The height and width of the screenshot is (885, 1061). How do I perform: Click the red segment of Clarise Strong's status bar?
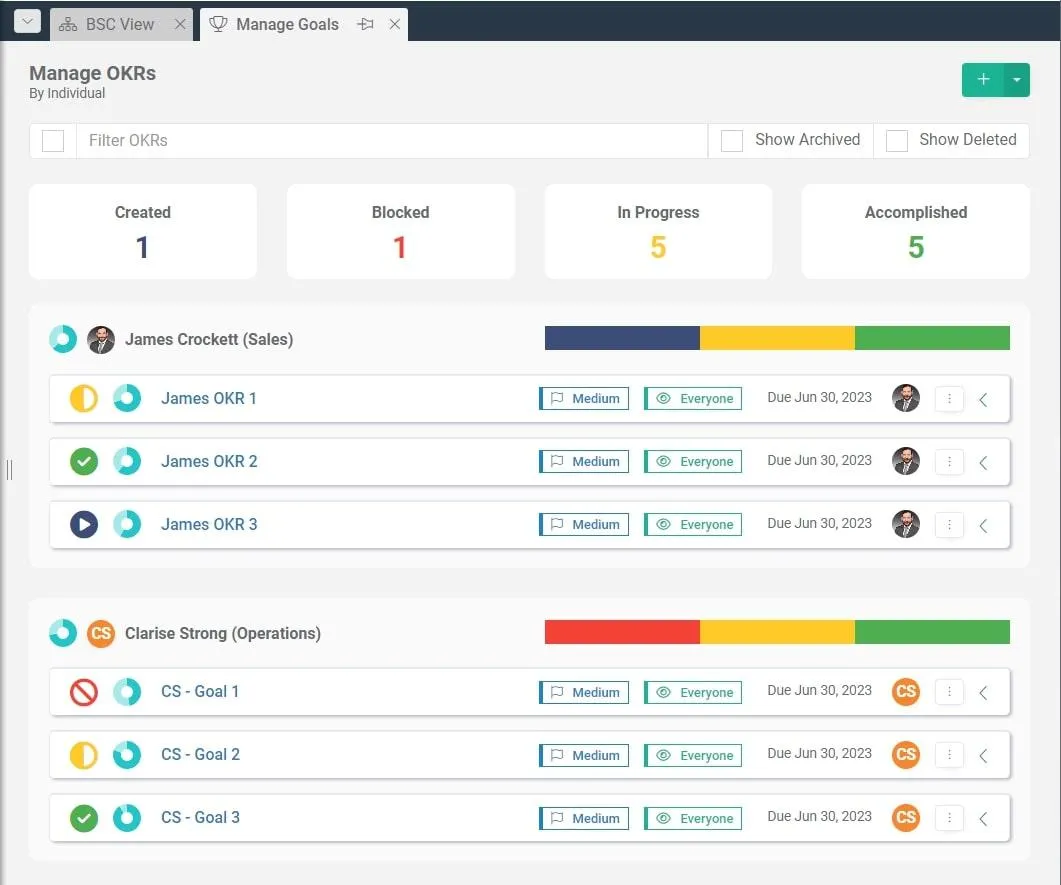pos(622,632)
